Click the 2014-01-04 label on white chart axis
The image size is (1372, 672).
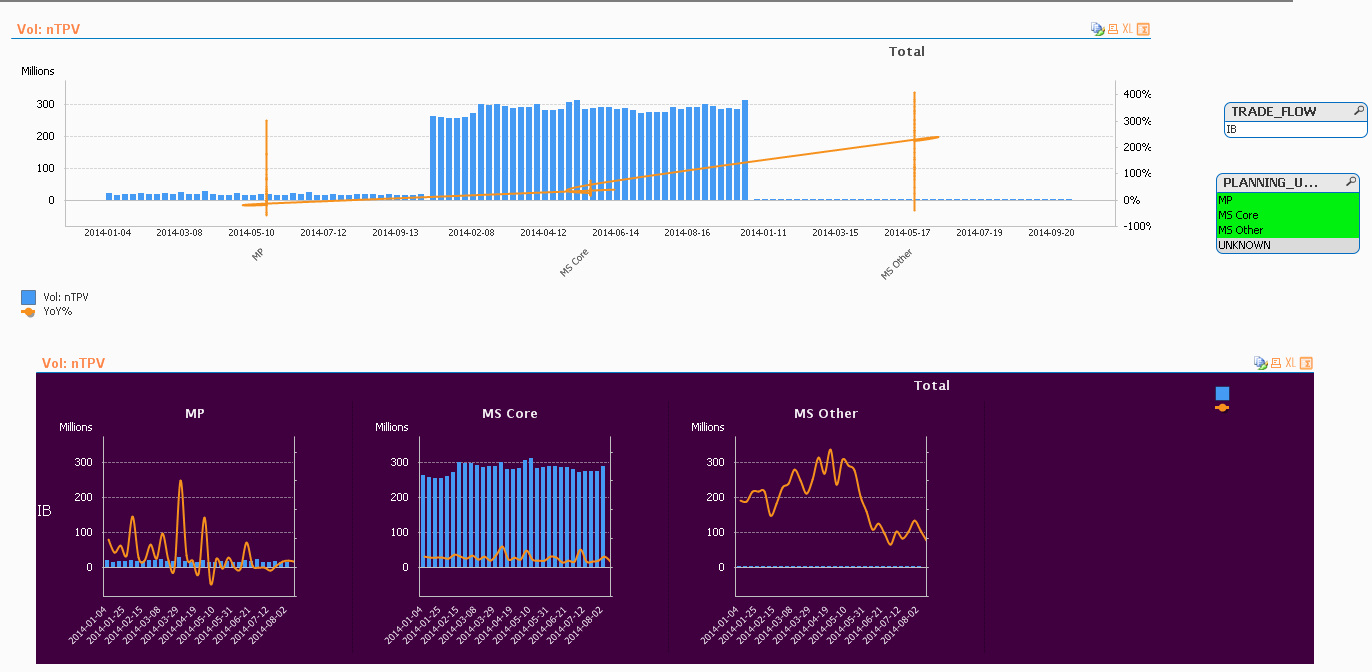pos(107,232)
